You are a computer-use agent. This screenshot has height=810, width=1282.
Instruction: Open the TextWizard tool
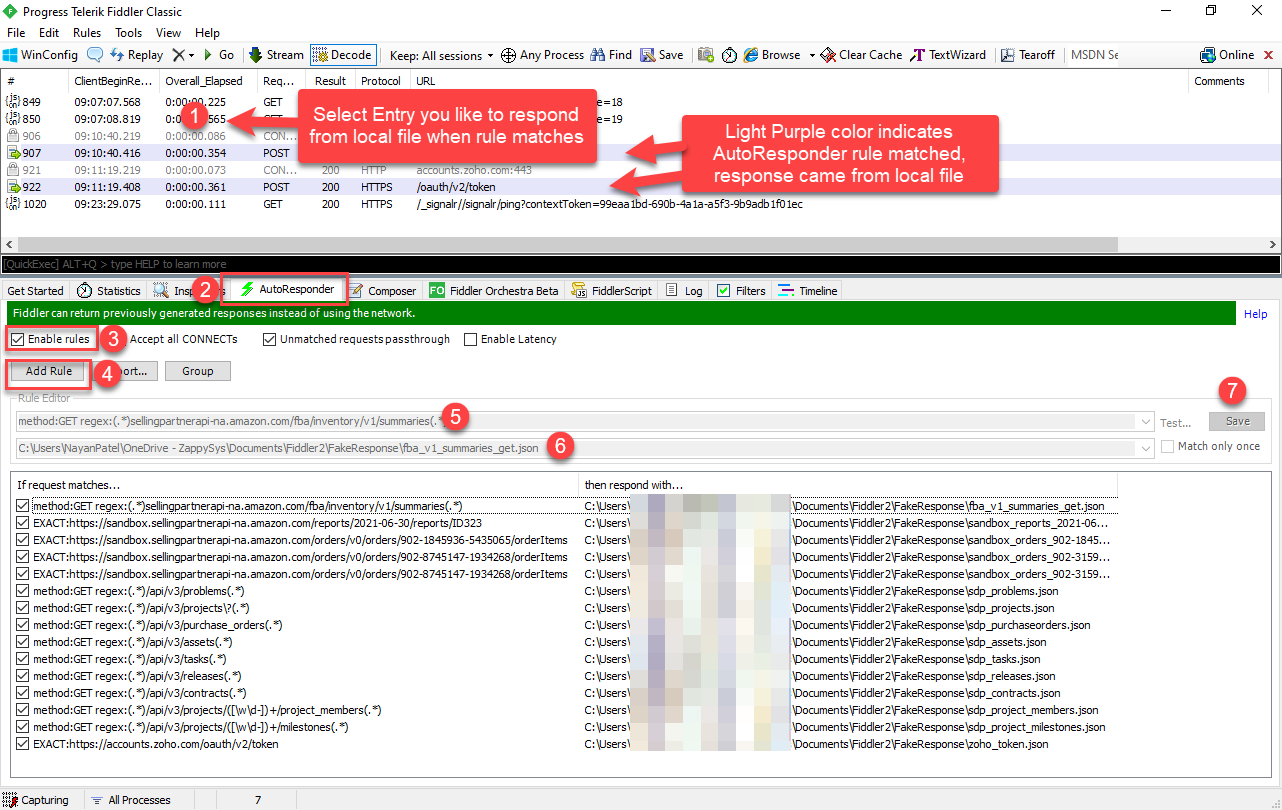click(948, 55)
